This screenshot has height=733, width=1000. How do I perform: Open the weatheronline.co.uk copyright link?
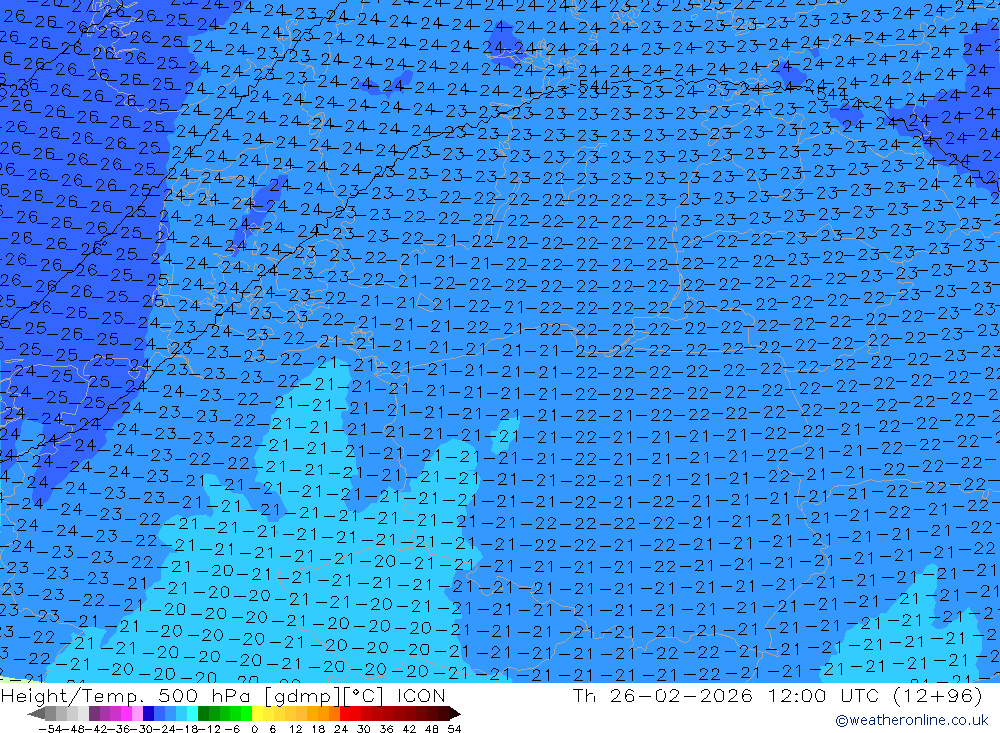[x=912, y=720]
